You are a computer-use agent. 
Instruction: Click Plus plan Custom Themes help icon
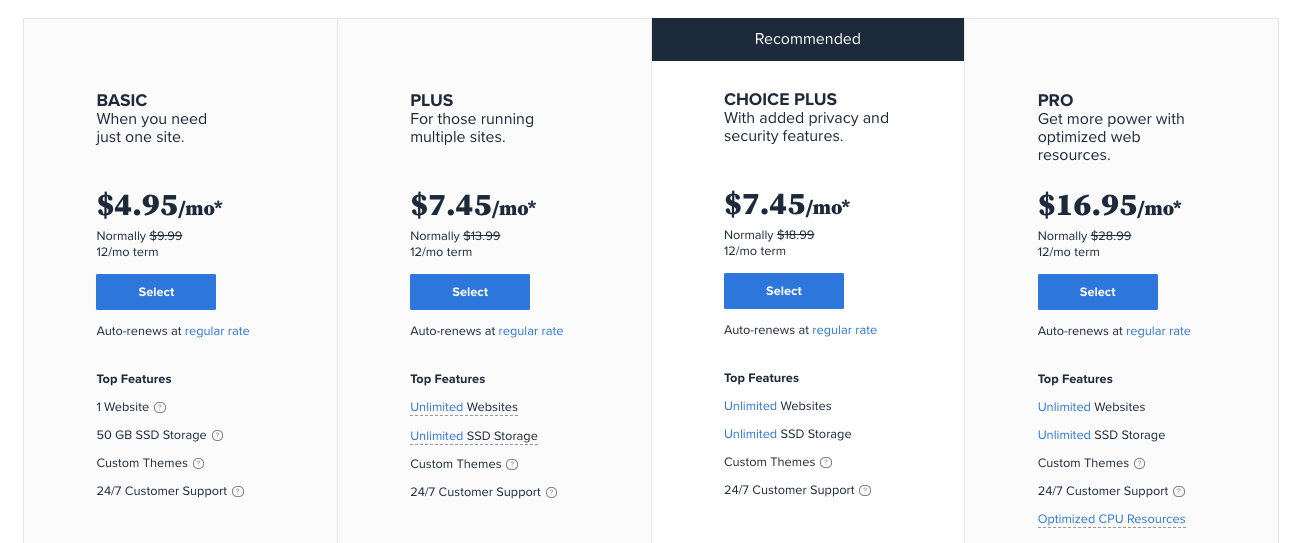pos(512,465)
